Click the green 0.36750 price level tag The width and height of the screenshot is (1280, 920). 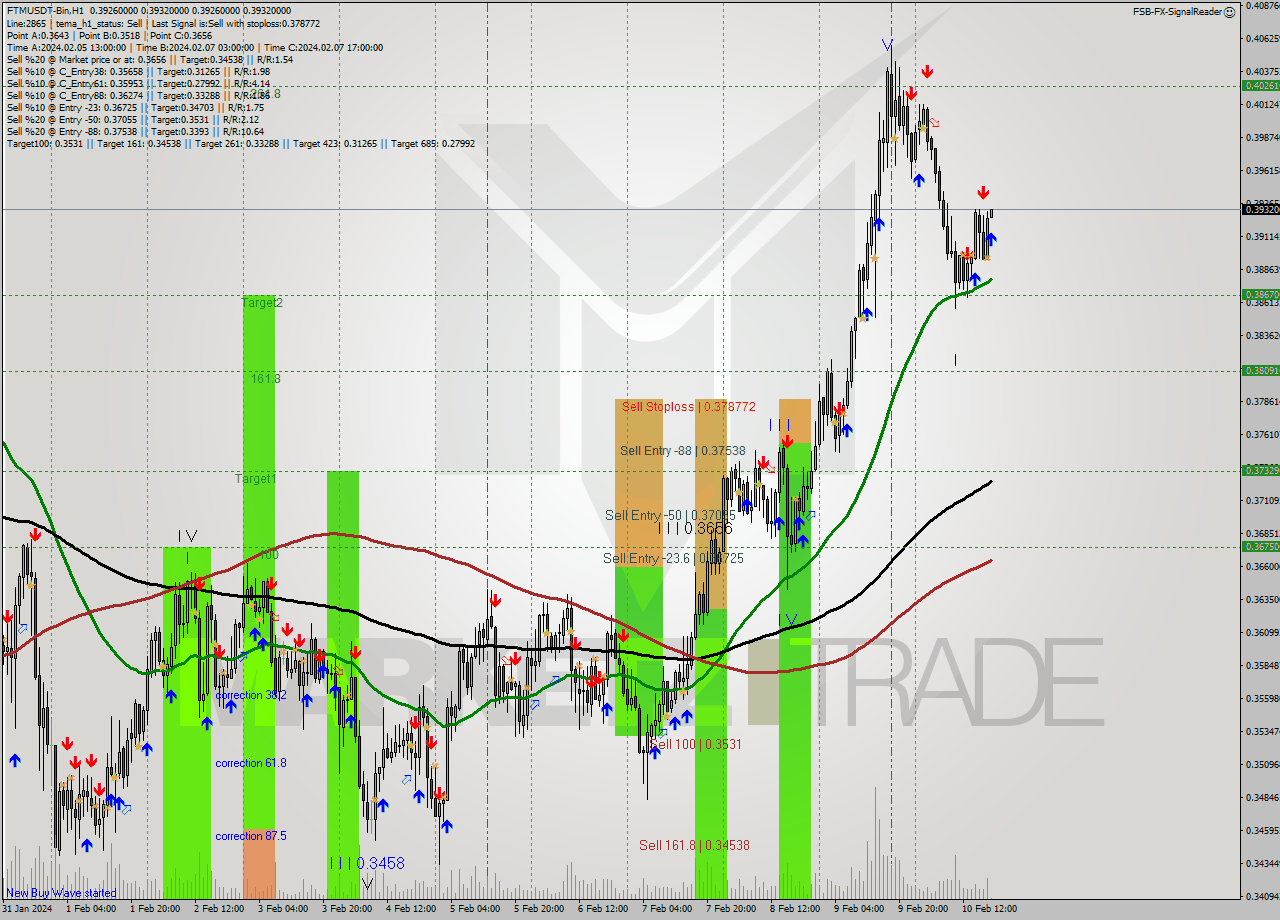(x=1260, y=546)
